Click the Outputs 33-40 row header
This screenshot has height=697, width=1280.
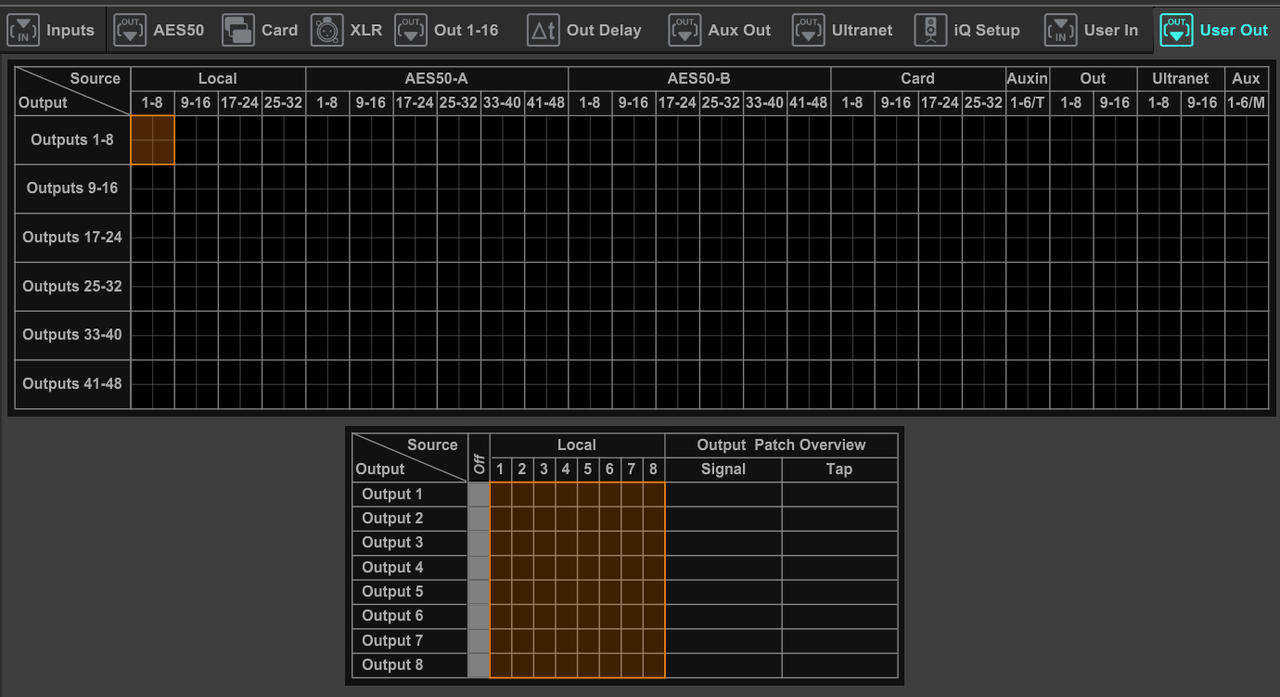coord(72,334)
